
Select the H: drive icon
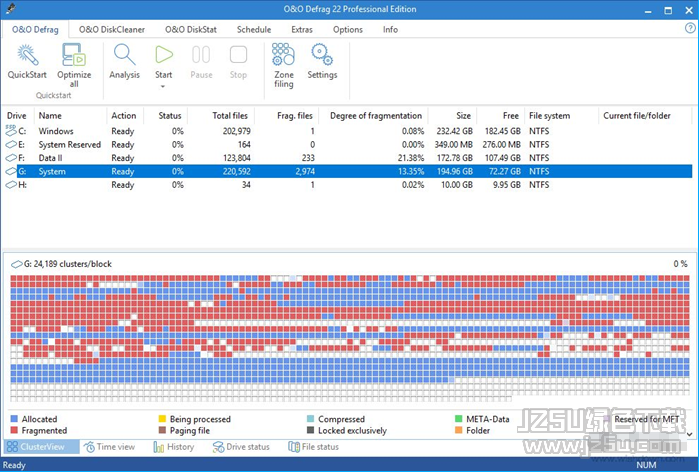pos(11,185)
